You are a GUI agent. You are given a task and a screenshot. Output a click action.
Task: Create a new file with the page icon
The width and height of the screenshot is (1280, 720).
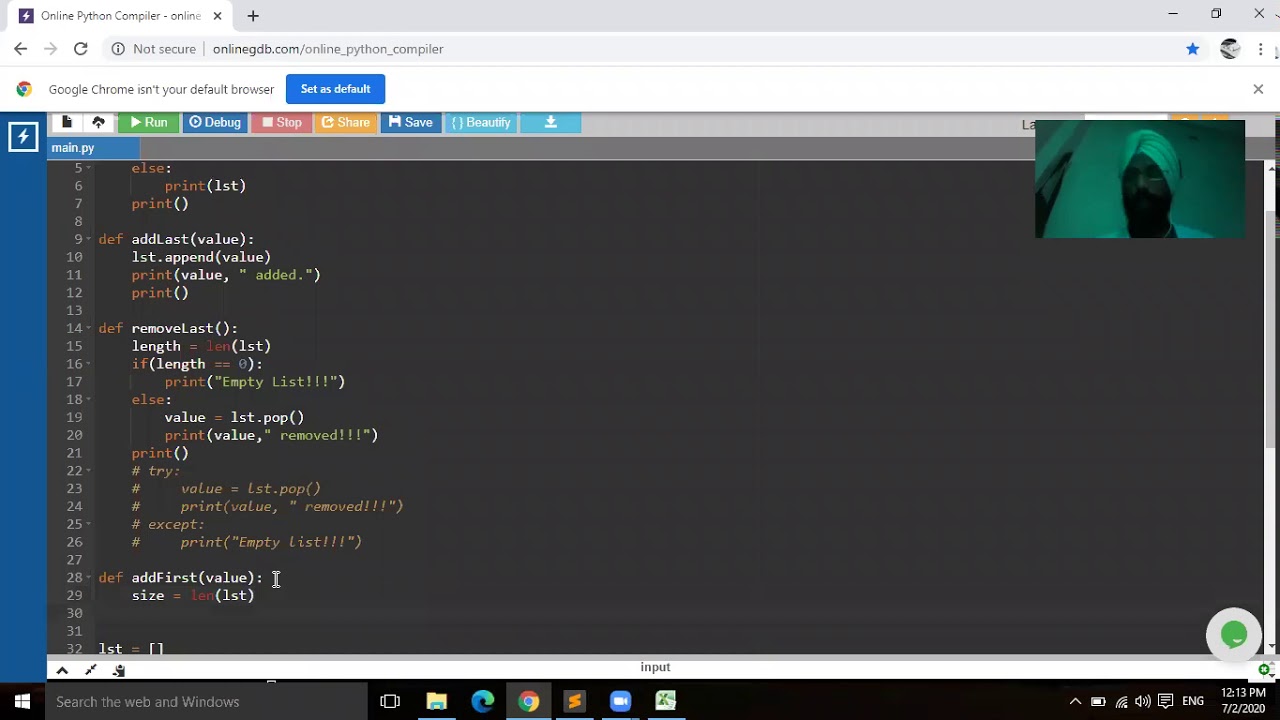[x=67, y=122]
